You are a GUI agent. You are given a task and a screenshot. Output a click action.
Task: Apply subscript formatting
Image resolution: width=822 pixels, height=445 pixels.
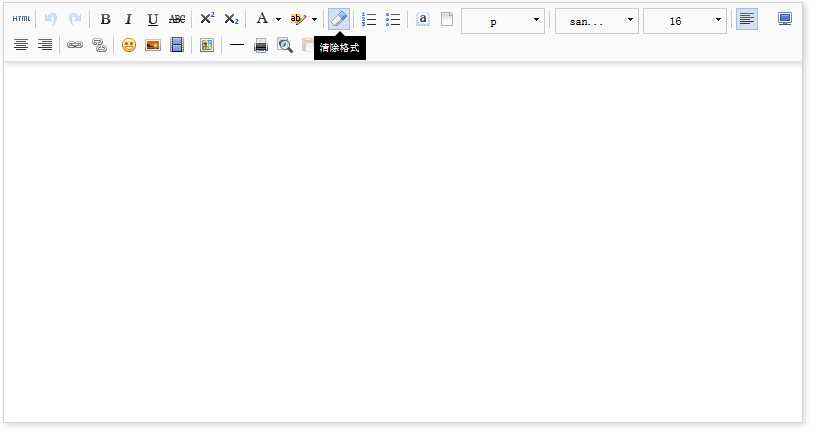231,19
